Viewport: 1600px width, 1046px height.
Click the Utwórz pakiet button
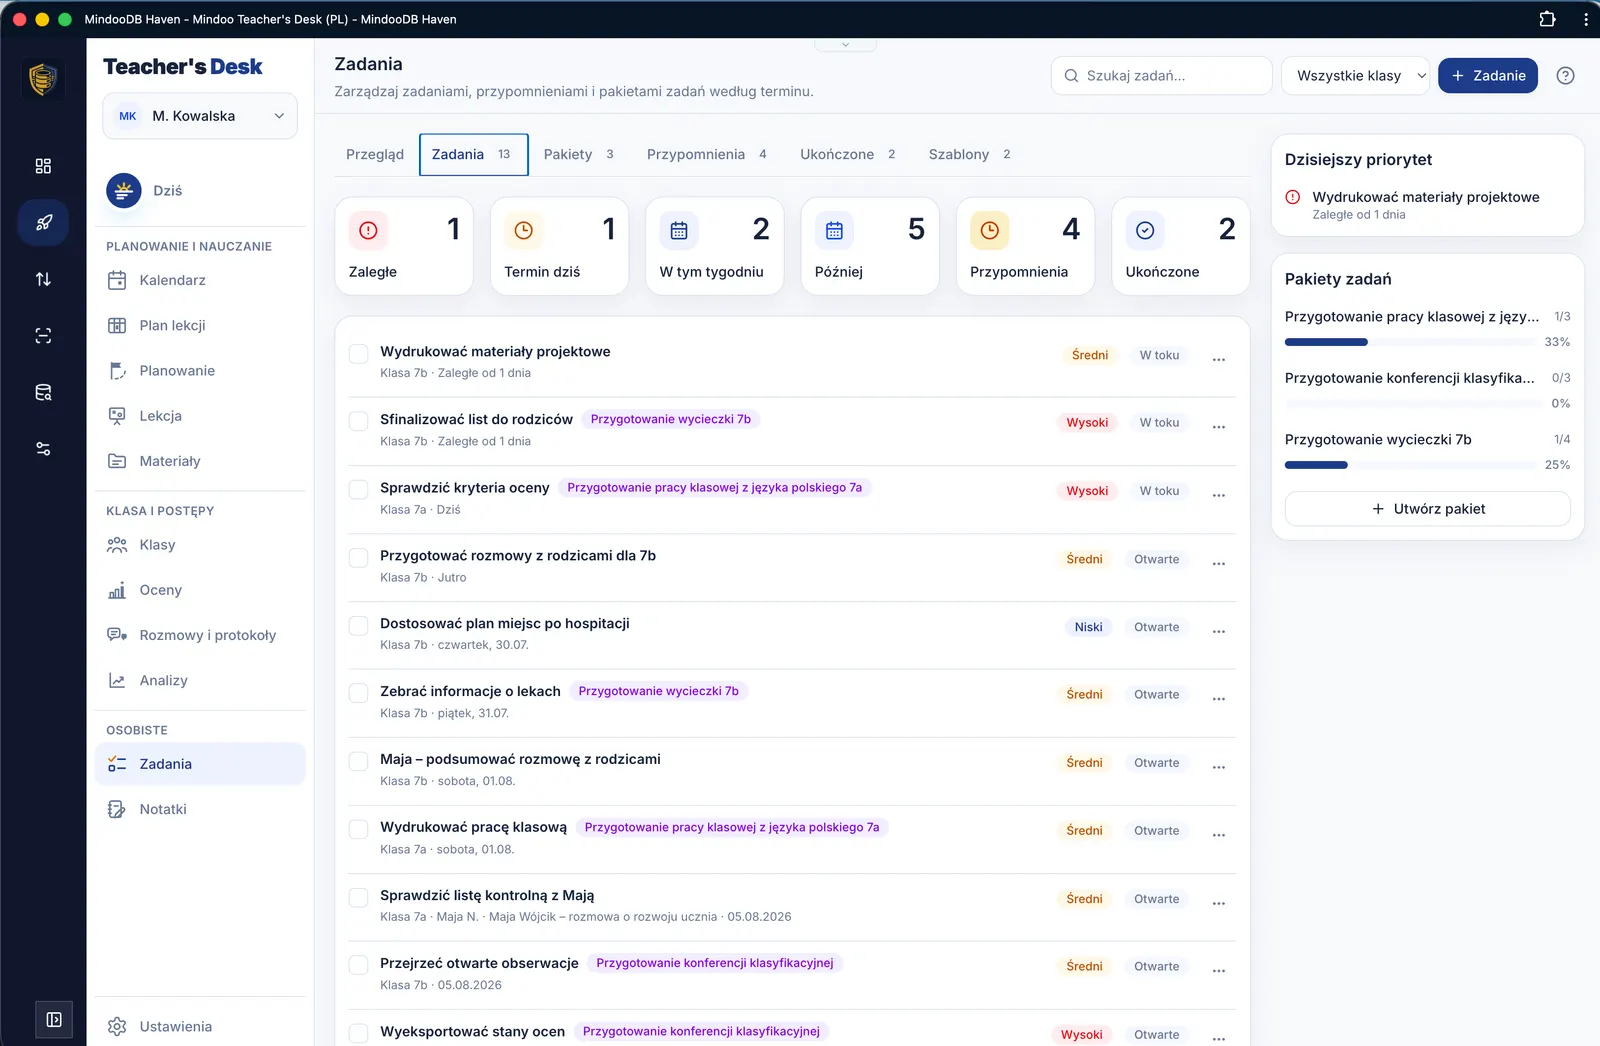click(x=1427, y=509)
